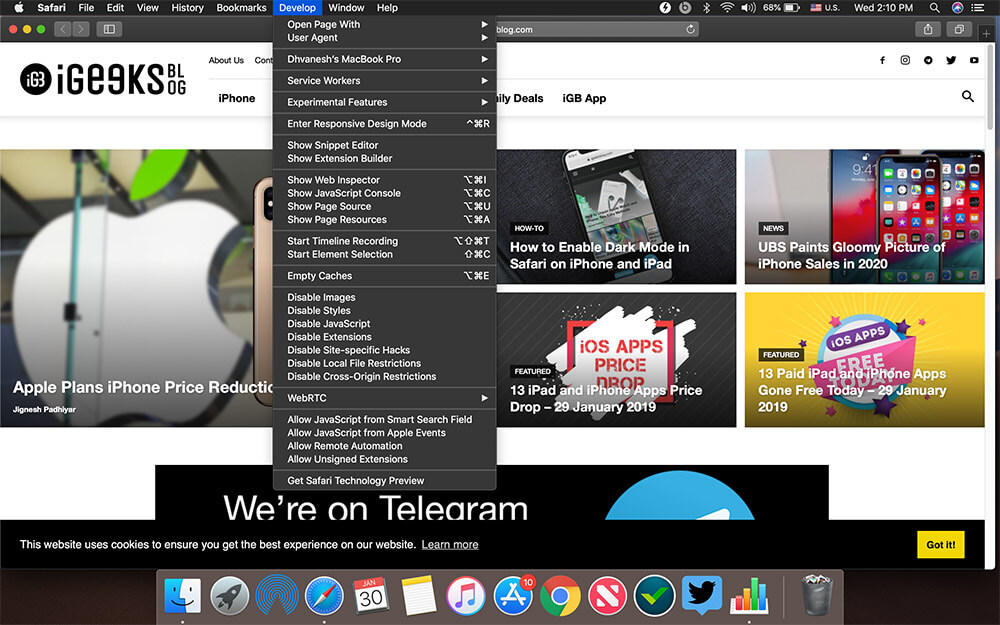Image resolution: width=1000 pixels, height=625 pixels.
Task: Open Apple News icon in the Dock
Action: pos(607,596)
